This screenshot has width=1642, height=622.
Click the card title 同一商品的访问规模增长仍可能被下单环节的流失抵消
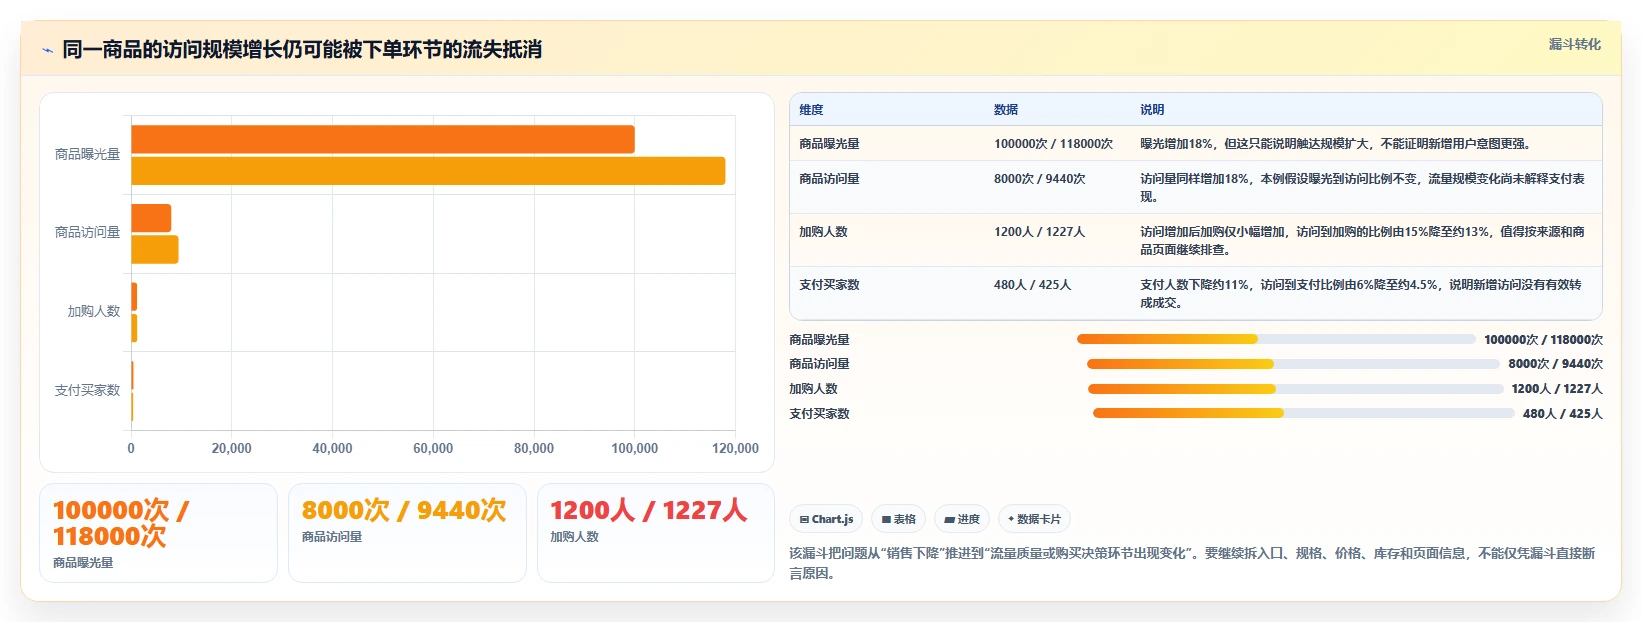tap(302, 50)
